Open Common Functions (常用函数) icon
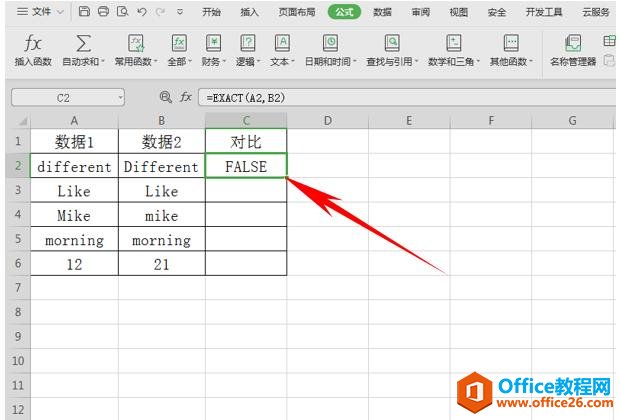The height and width of the screenshot is (420, 620). 136,43
